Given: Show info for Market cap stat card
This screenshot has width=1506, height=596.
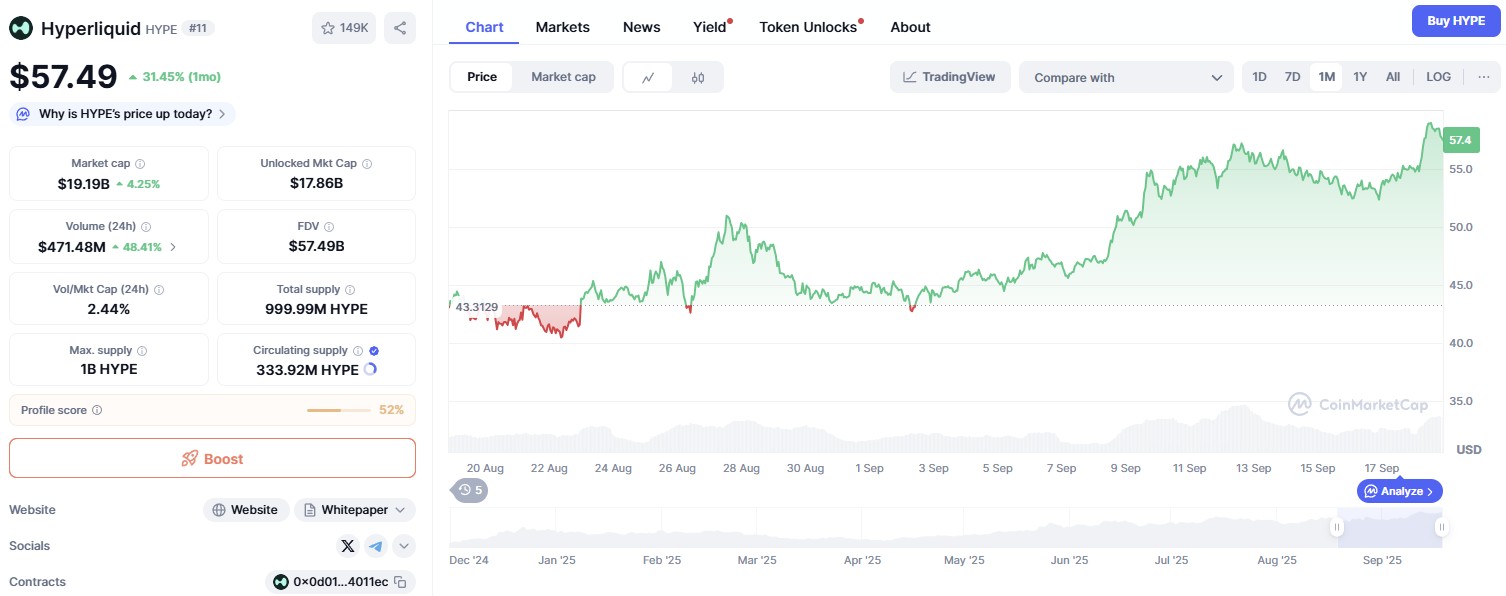Looking at the screenshot, I should (x=140, y=163).
